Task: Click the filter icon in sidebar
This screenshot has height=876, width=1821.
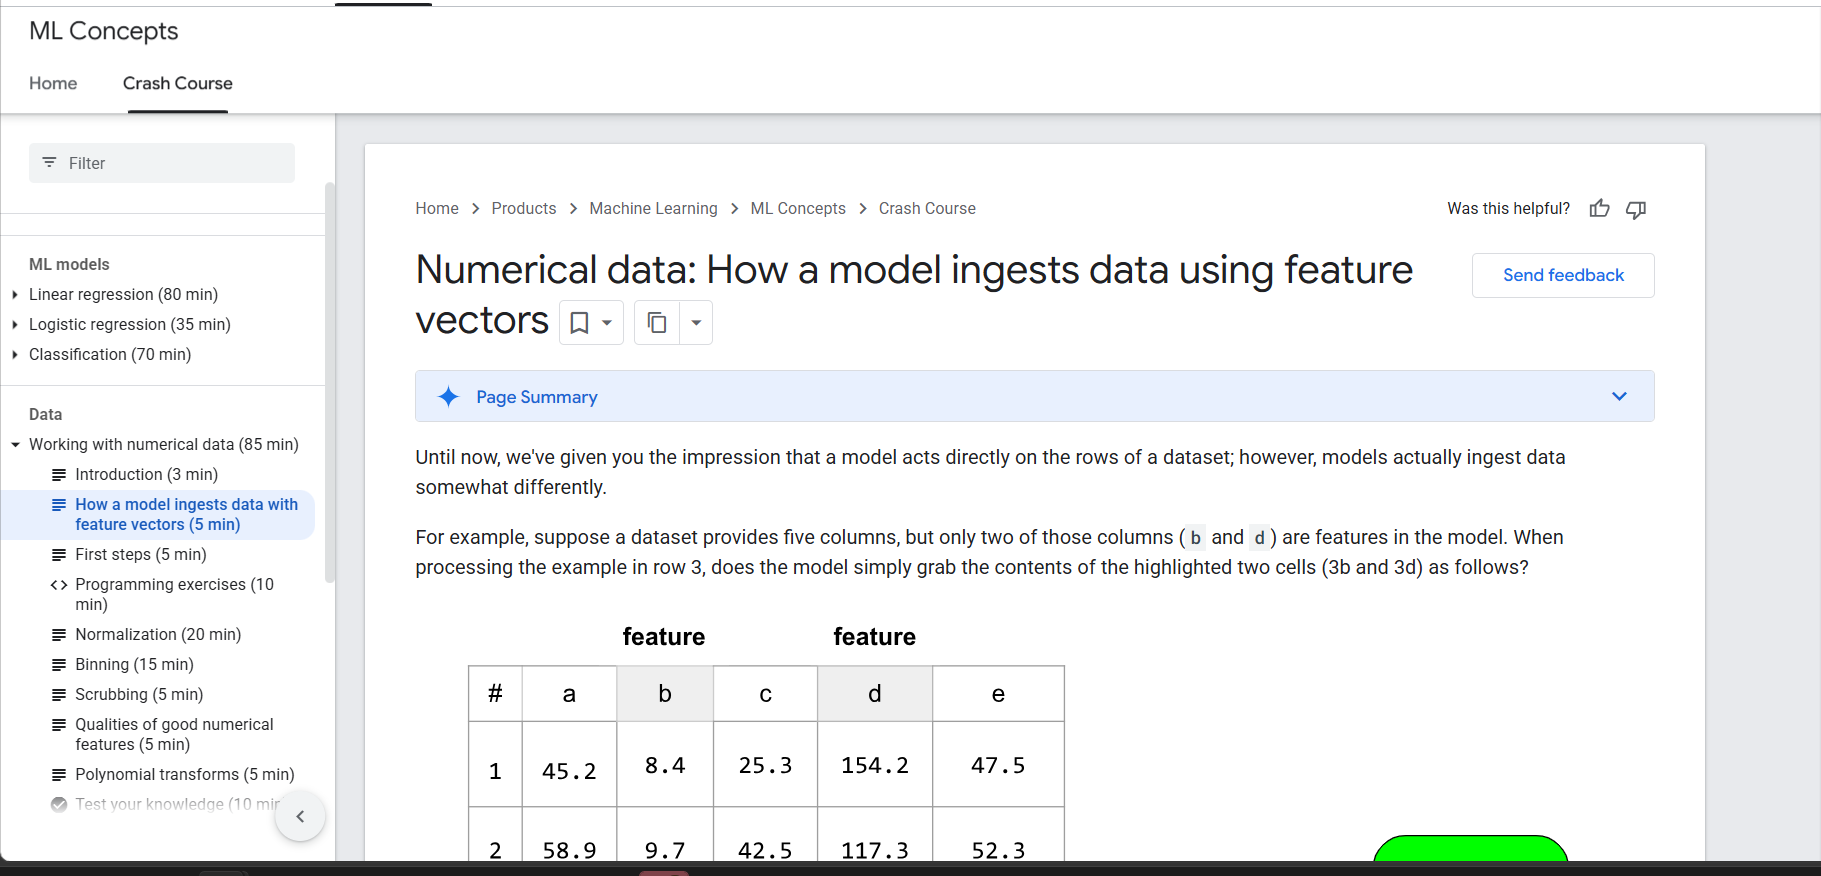Action: coord(49,162)
